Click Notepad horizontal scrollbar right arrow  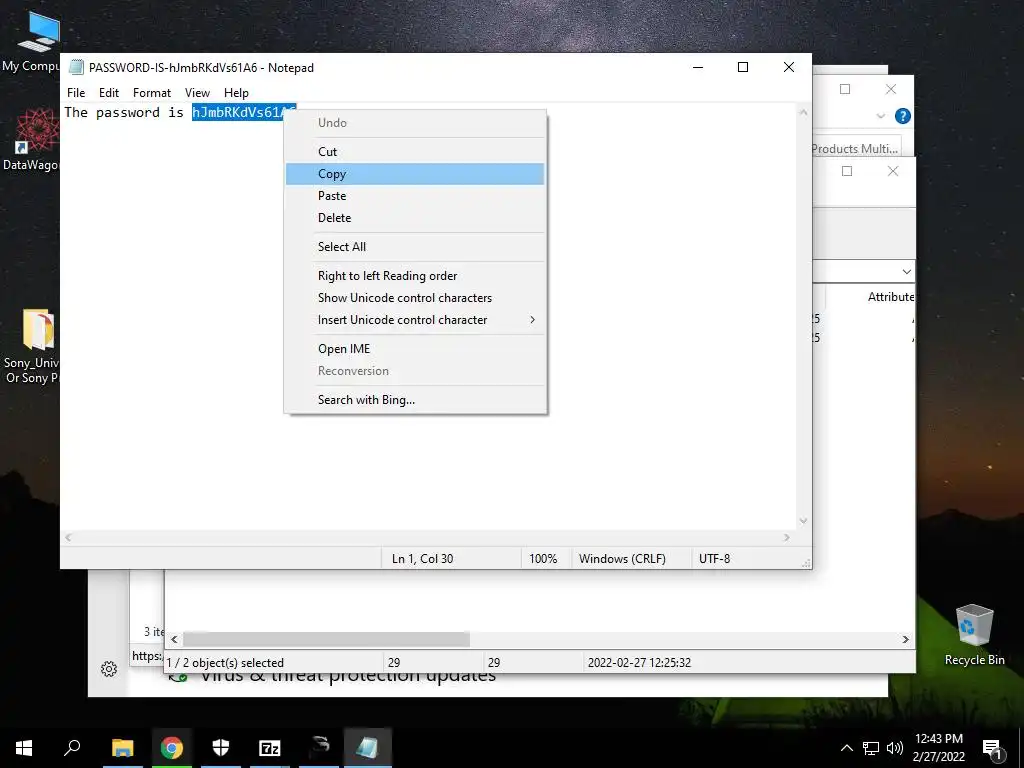click(786, 537)
